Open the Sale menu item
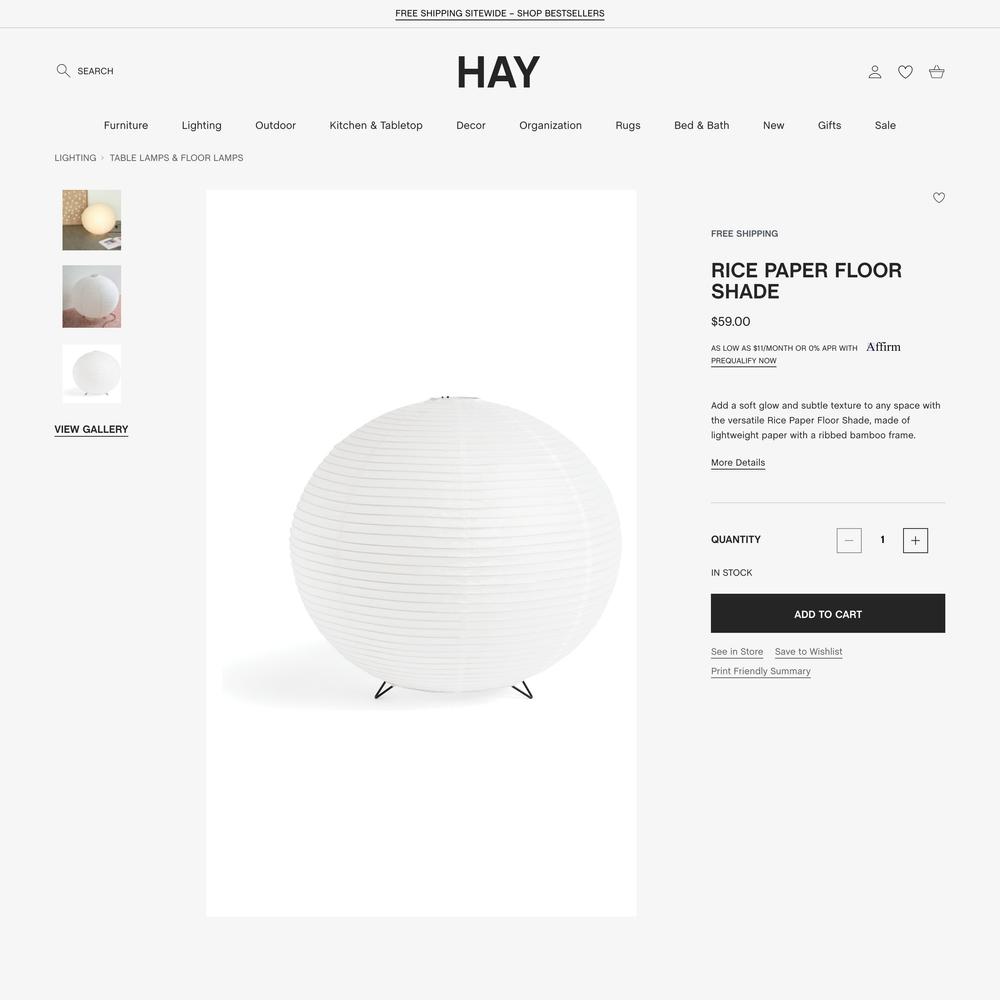The image size is (1000, 1000). (x=885, y=126)
